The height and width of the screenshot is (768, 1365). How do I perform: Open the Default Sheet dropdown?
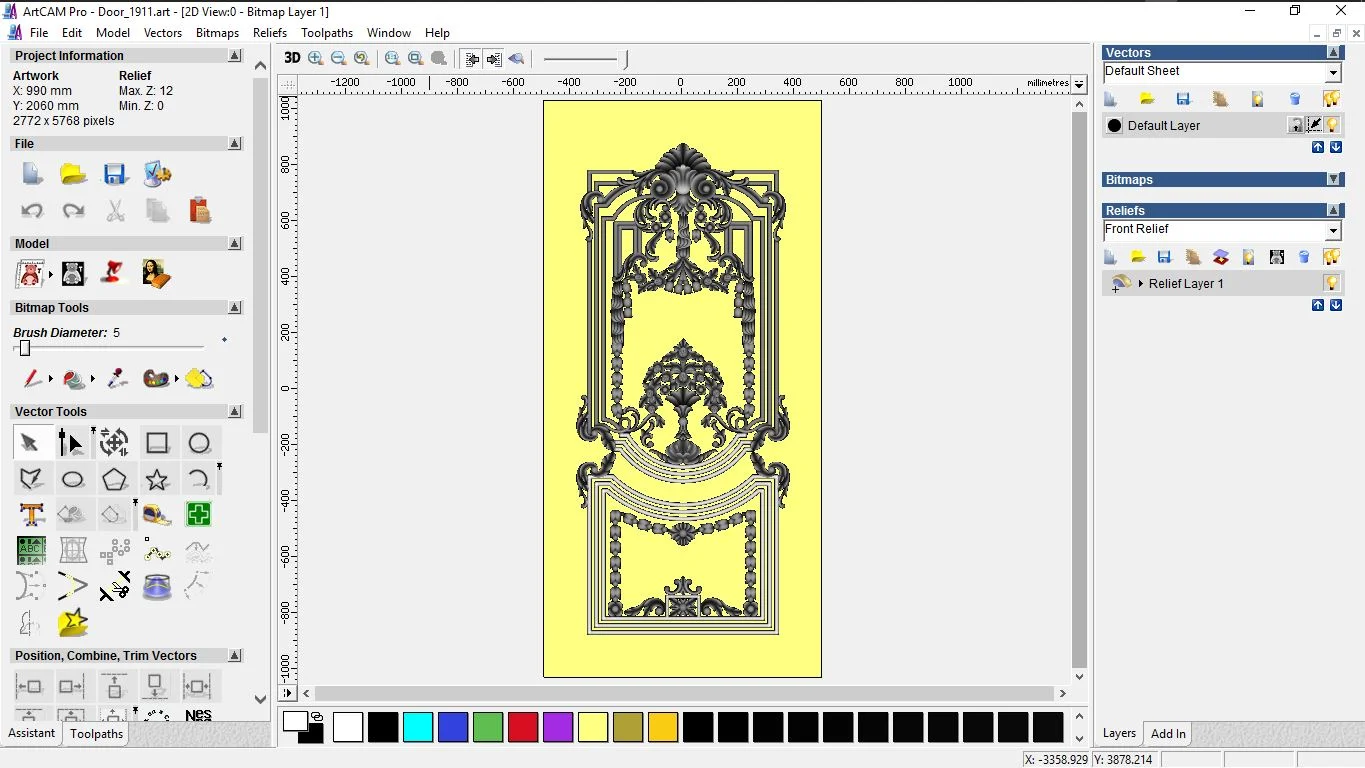click(x=1333, y=71)
